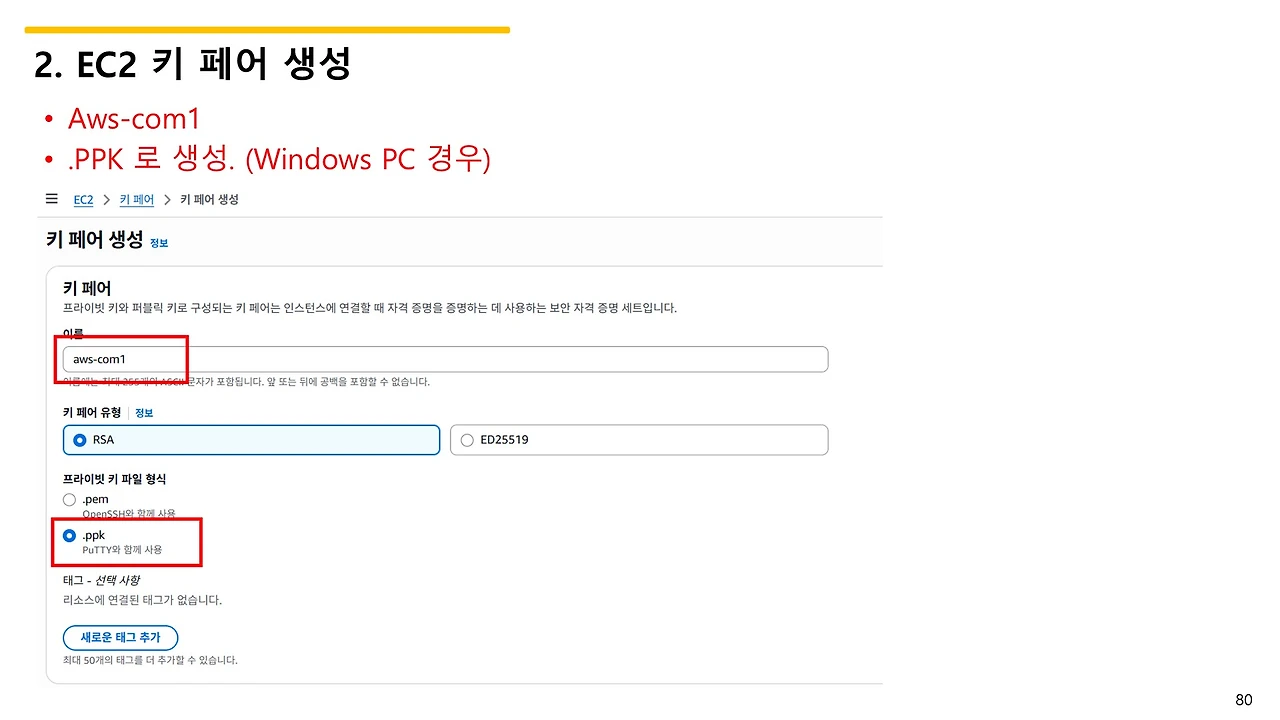
Task: Click the chevron after EC2 breadcrumb
Action: (x=106, y=200)
